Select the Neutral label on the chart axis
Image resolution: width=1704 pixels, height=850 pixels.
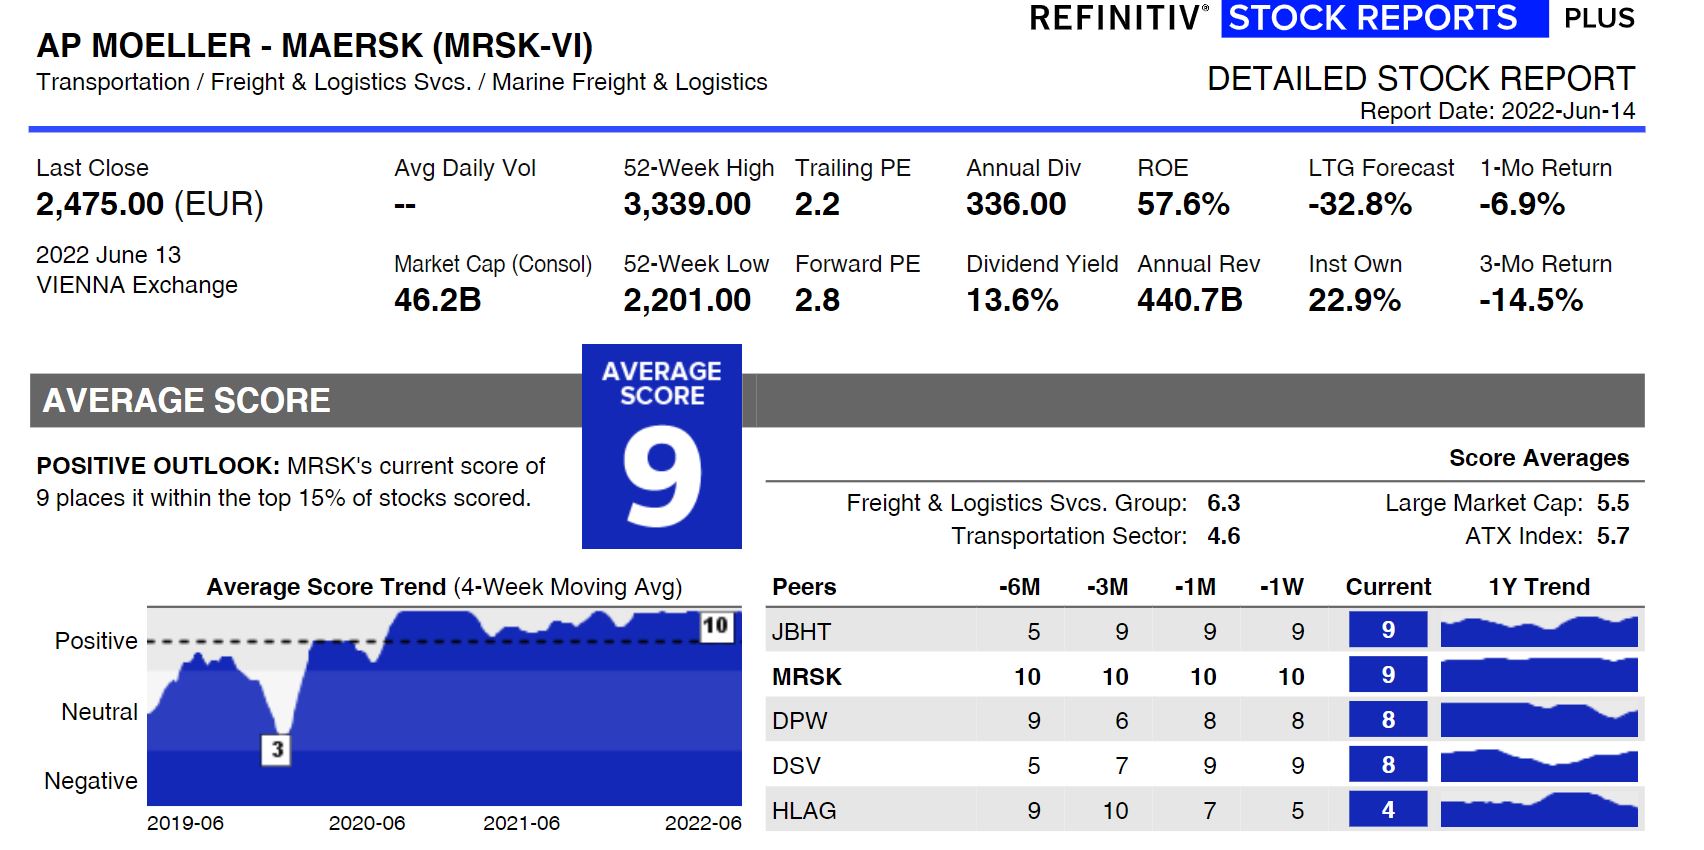[99, 712]
